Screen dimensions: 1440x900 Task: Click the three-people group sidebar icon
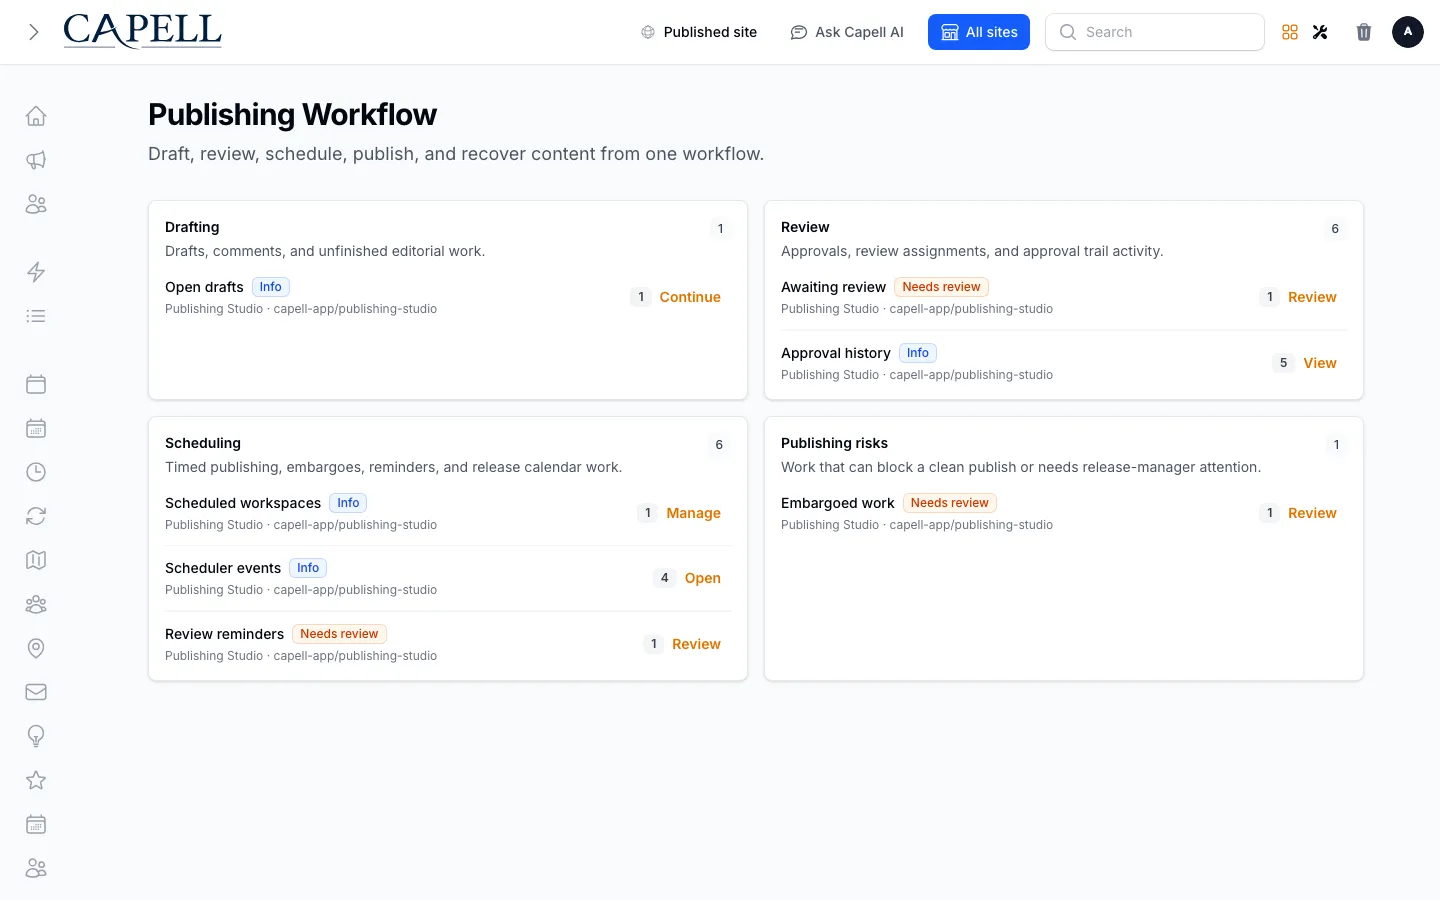[36, 604]
